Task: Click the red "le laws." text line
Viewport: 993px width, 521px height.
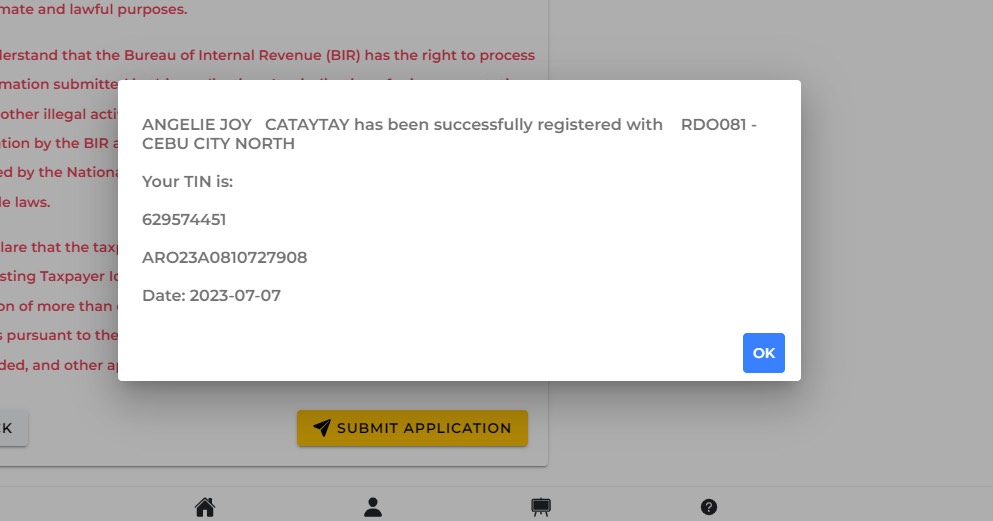Action: point(25,202)
